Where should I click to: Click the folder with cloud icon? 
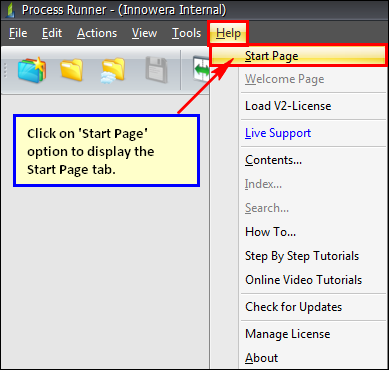[113, 70]
